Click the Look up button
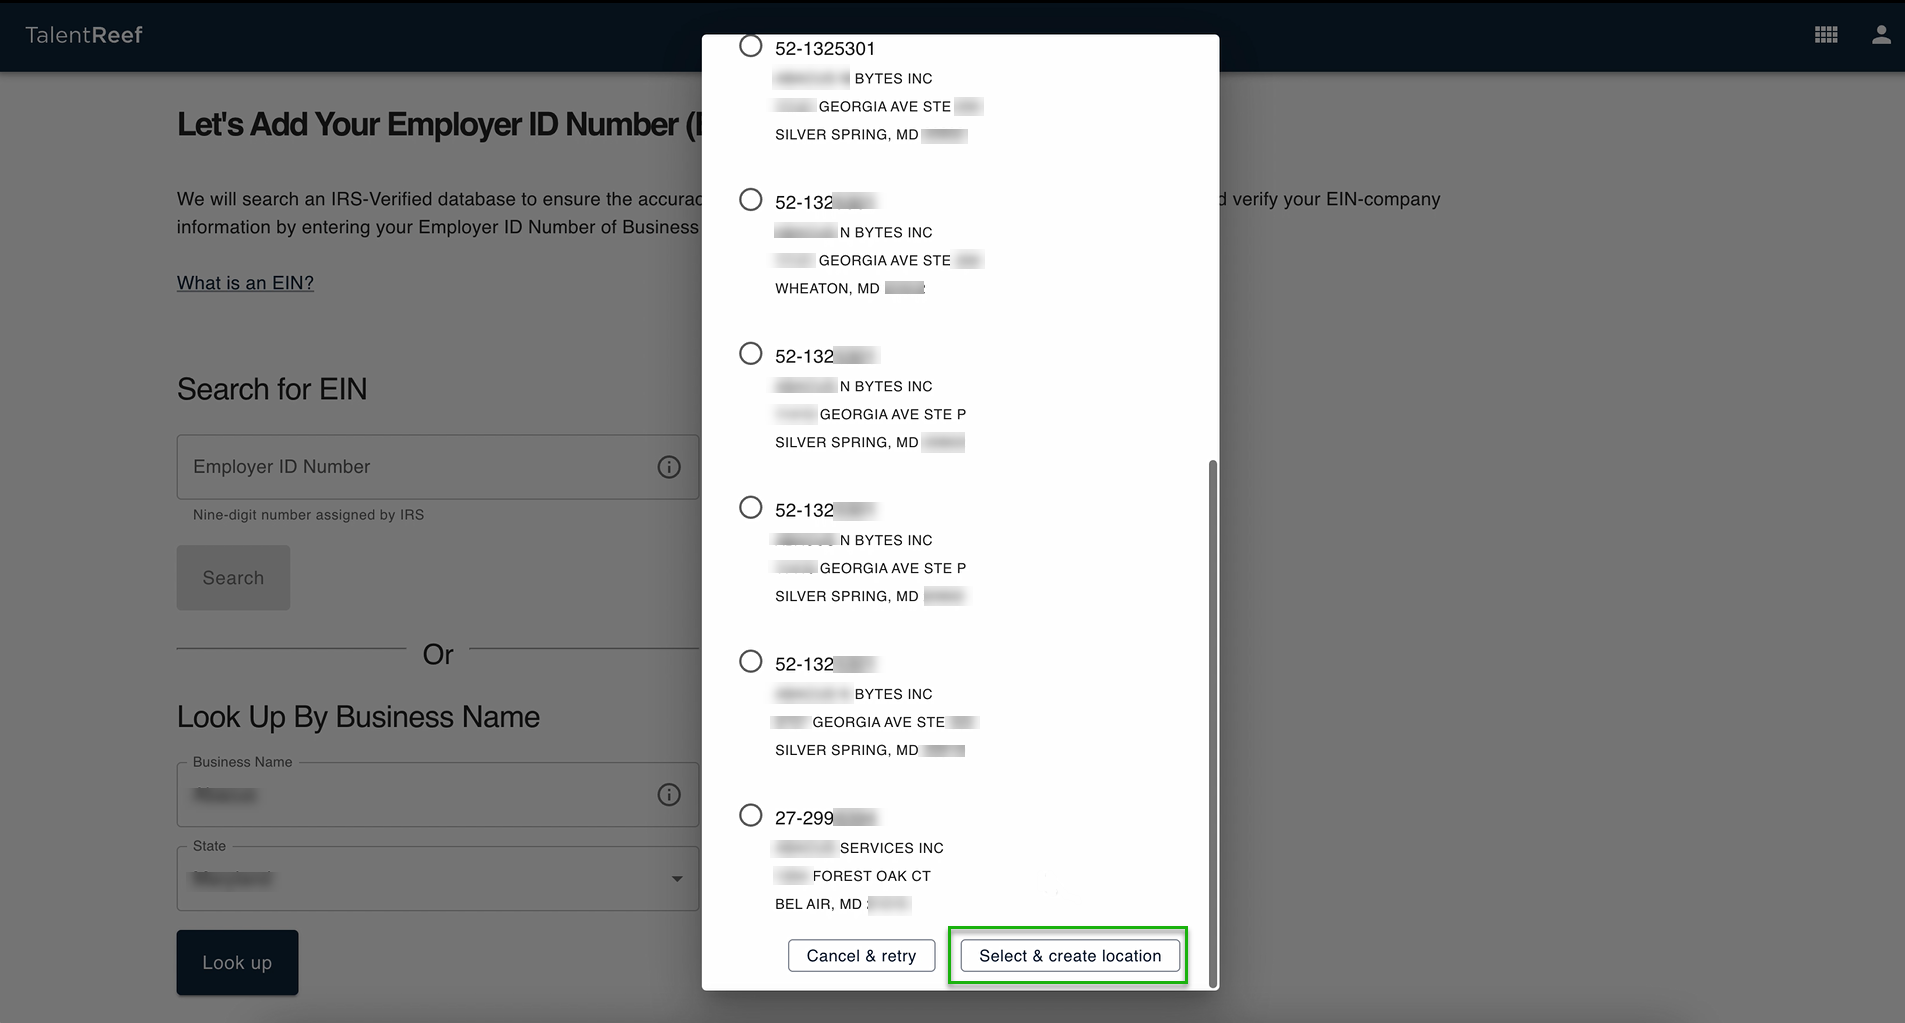 pyautogui.click(x=237, y=963)
